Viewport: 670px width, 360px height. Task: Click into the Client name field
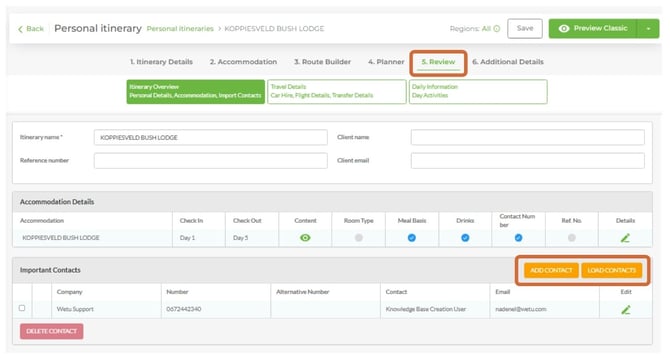pyautogui.click(x=528, y=138)
